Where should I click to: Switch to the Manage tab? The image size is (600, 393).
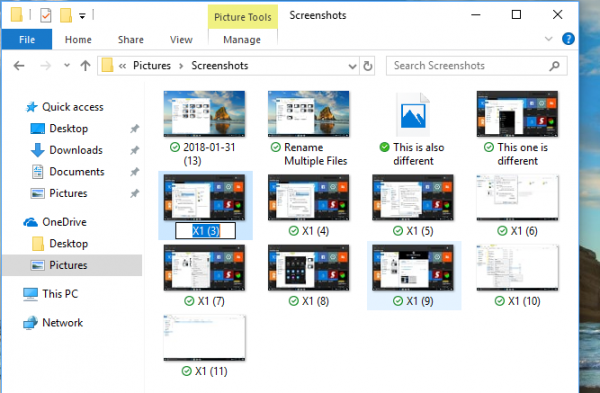point(242,40)
